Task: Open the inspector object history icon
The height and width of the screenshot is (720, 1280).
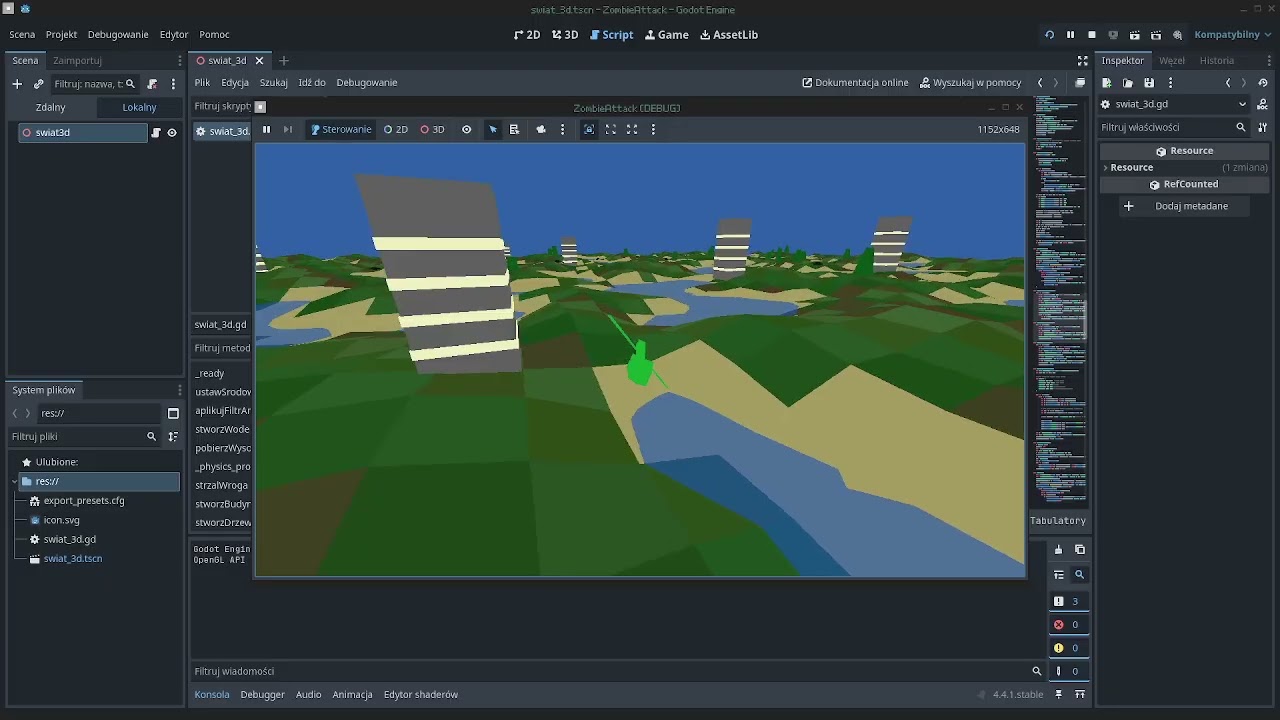Action: coord(1265,83)
